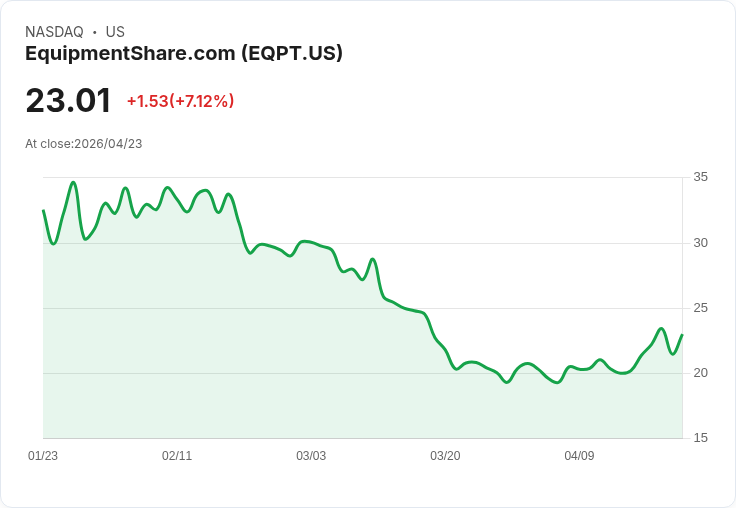Click the US market label
The image size is (736, 508).
coord(115,32)
